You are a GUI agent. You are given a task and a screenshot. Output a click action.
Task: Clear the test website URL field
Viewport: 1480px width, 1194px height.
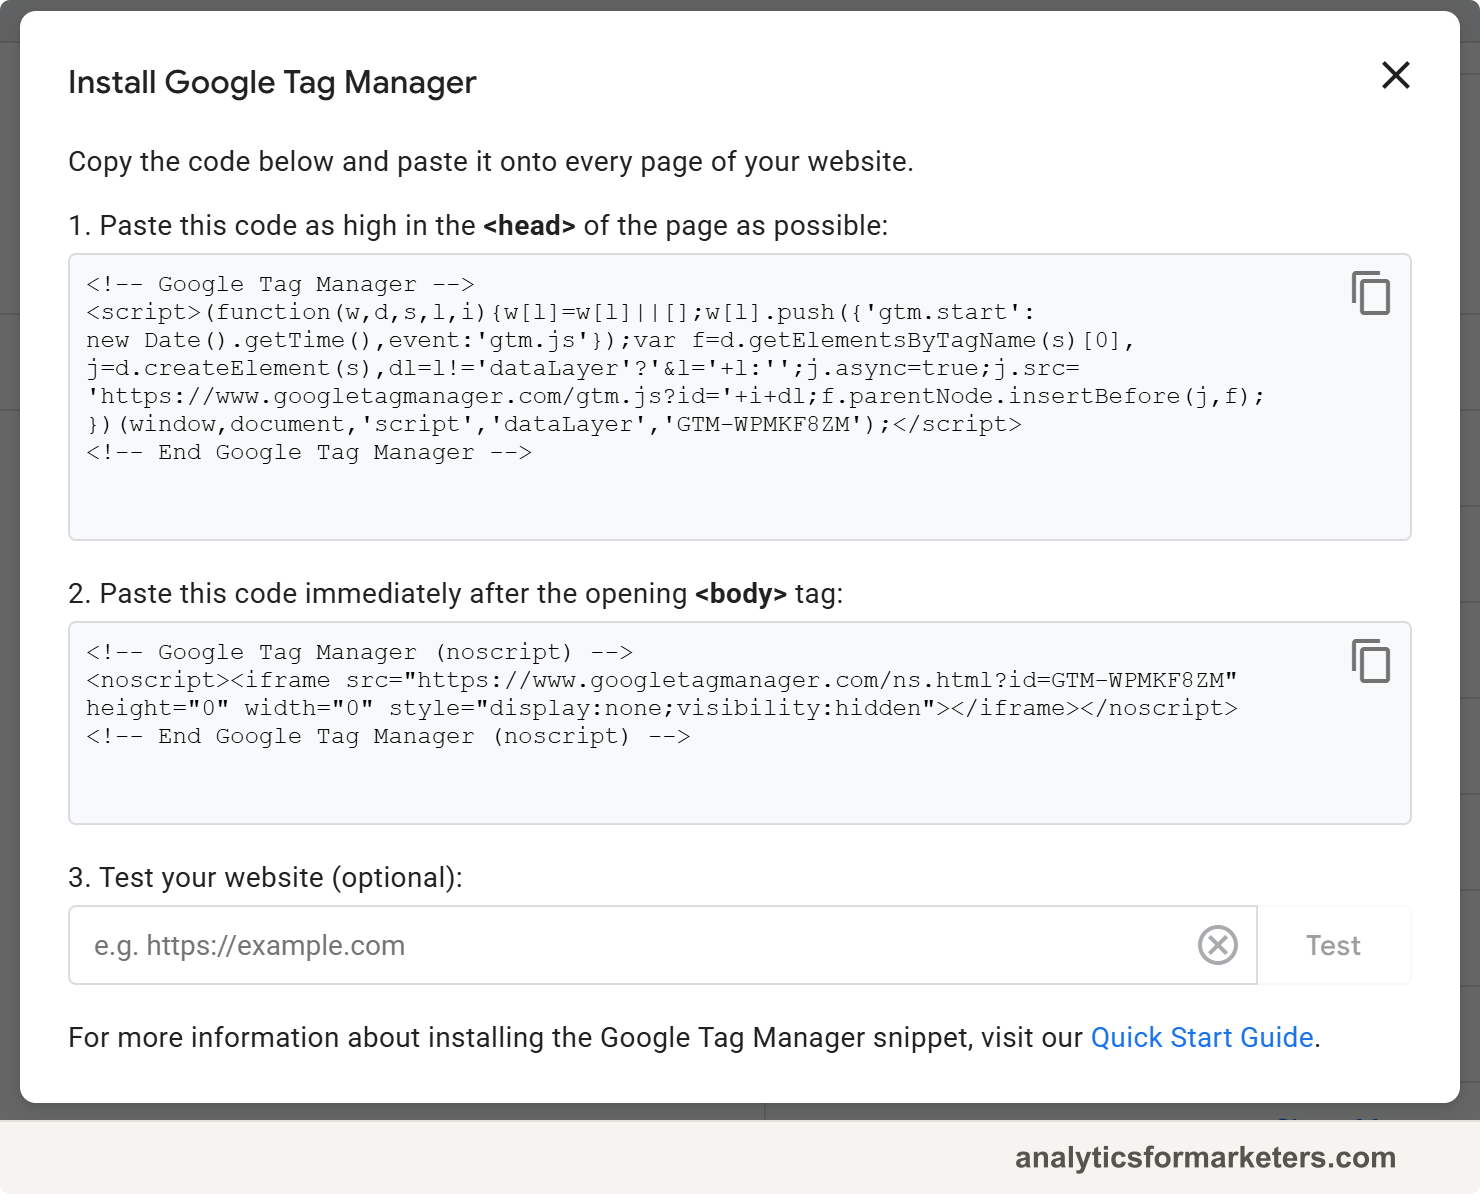[x=1217, y=945]
